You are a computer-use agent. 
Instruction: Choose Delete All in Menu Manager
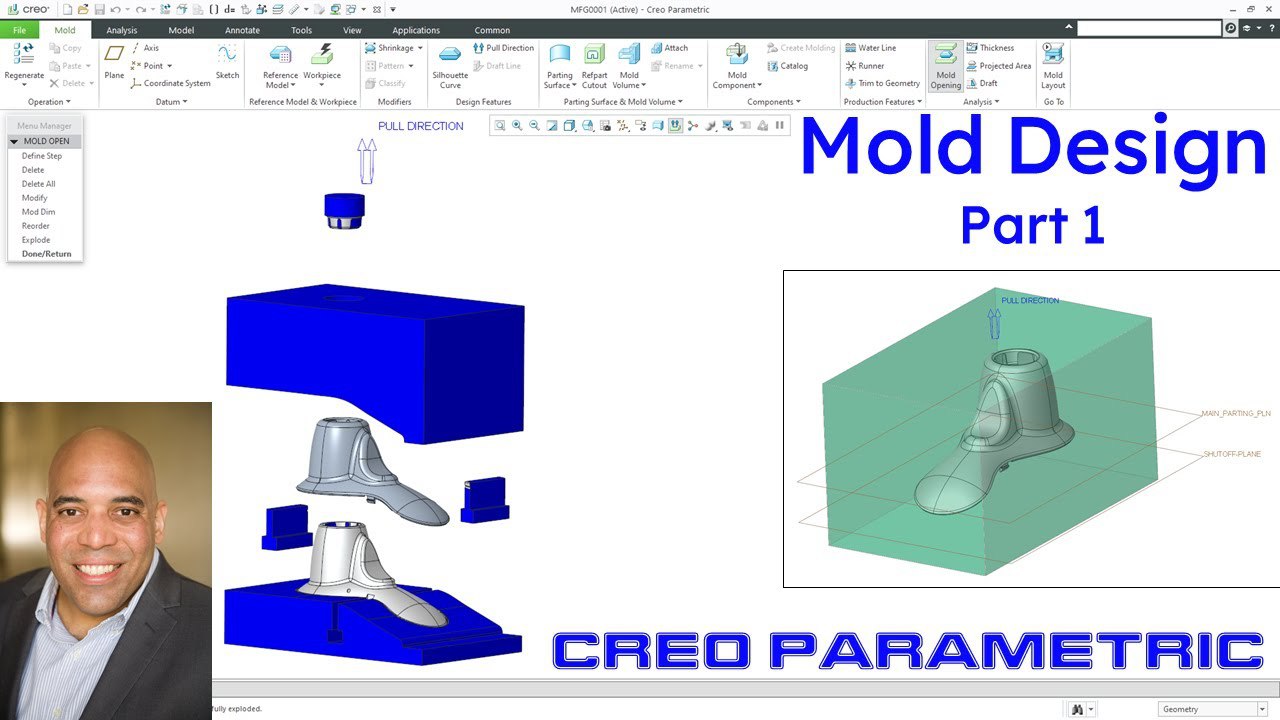tap(39, 184)
